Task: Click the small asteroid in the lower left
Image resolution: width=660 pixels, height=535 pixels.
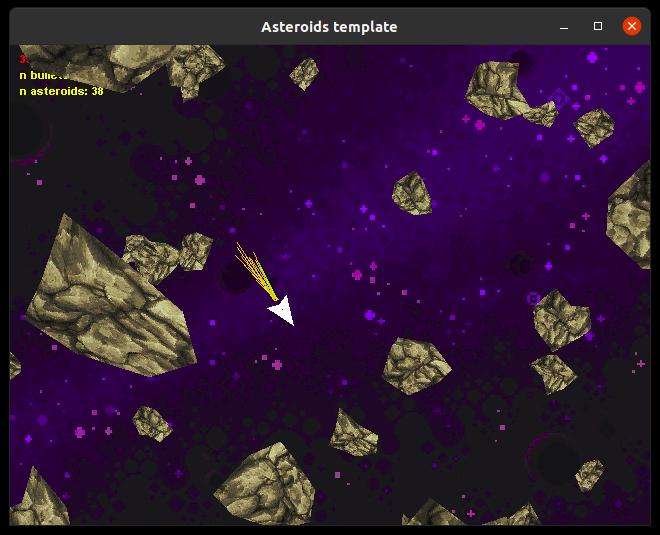Action: coord(152,423)
